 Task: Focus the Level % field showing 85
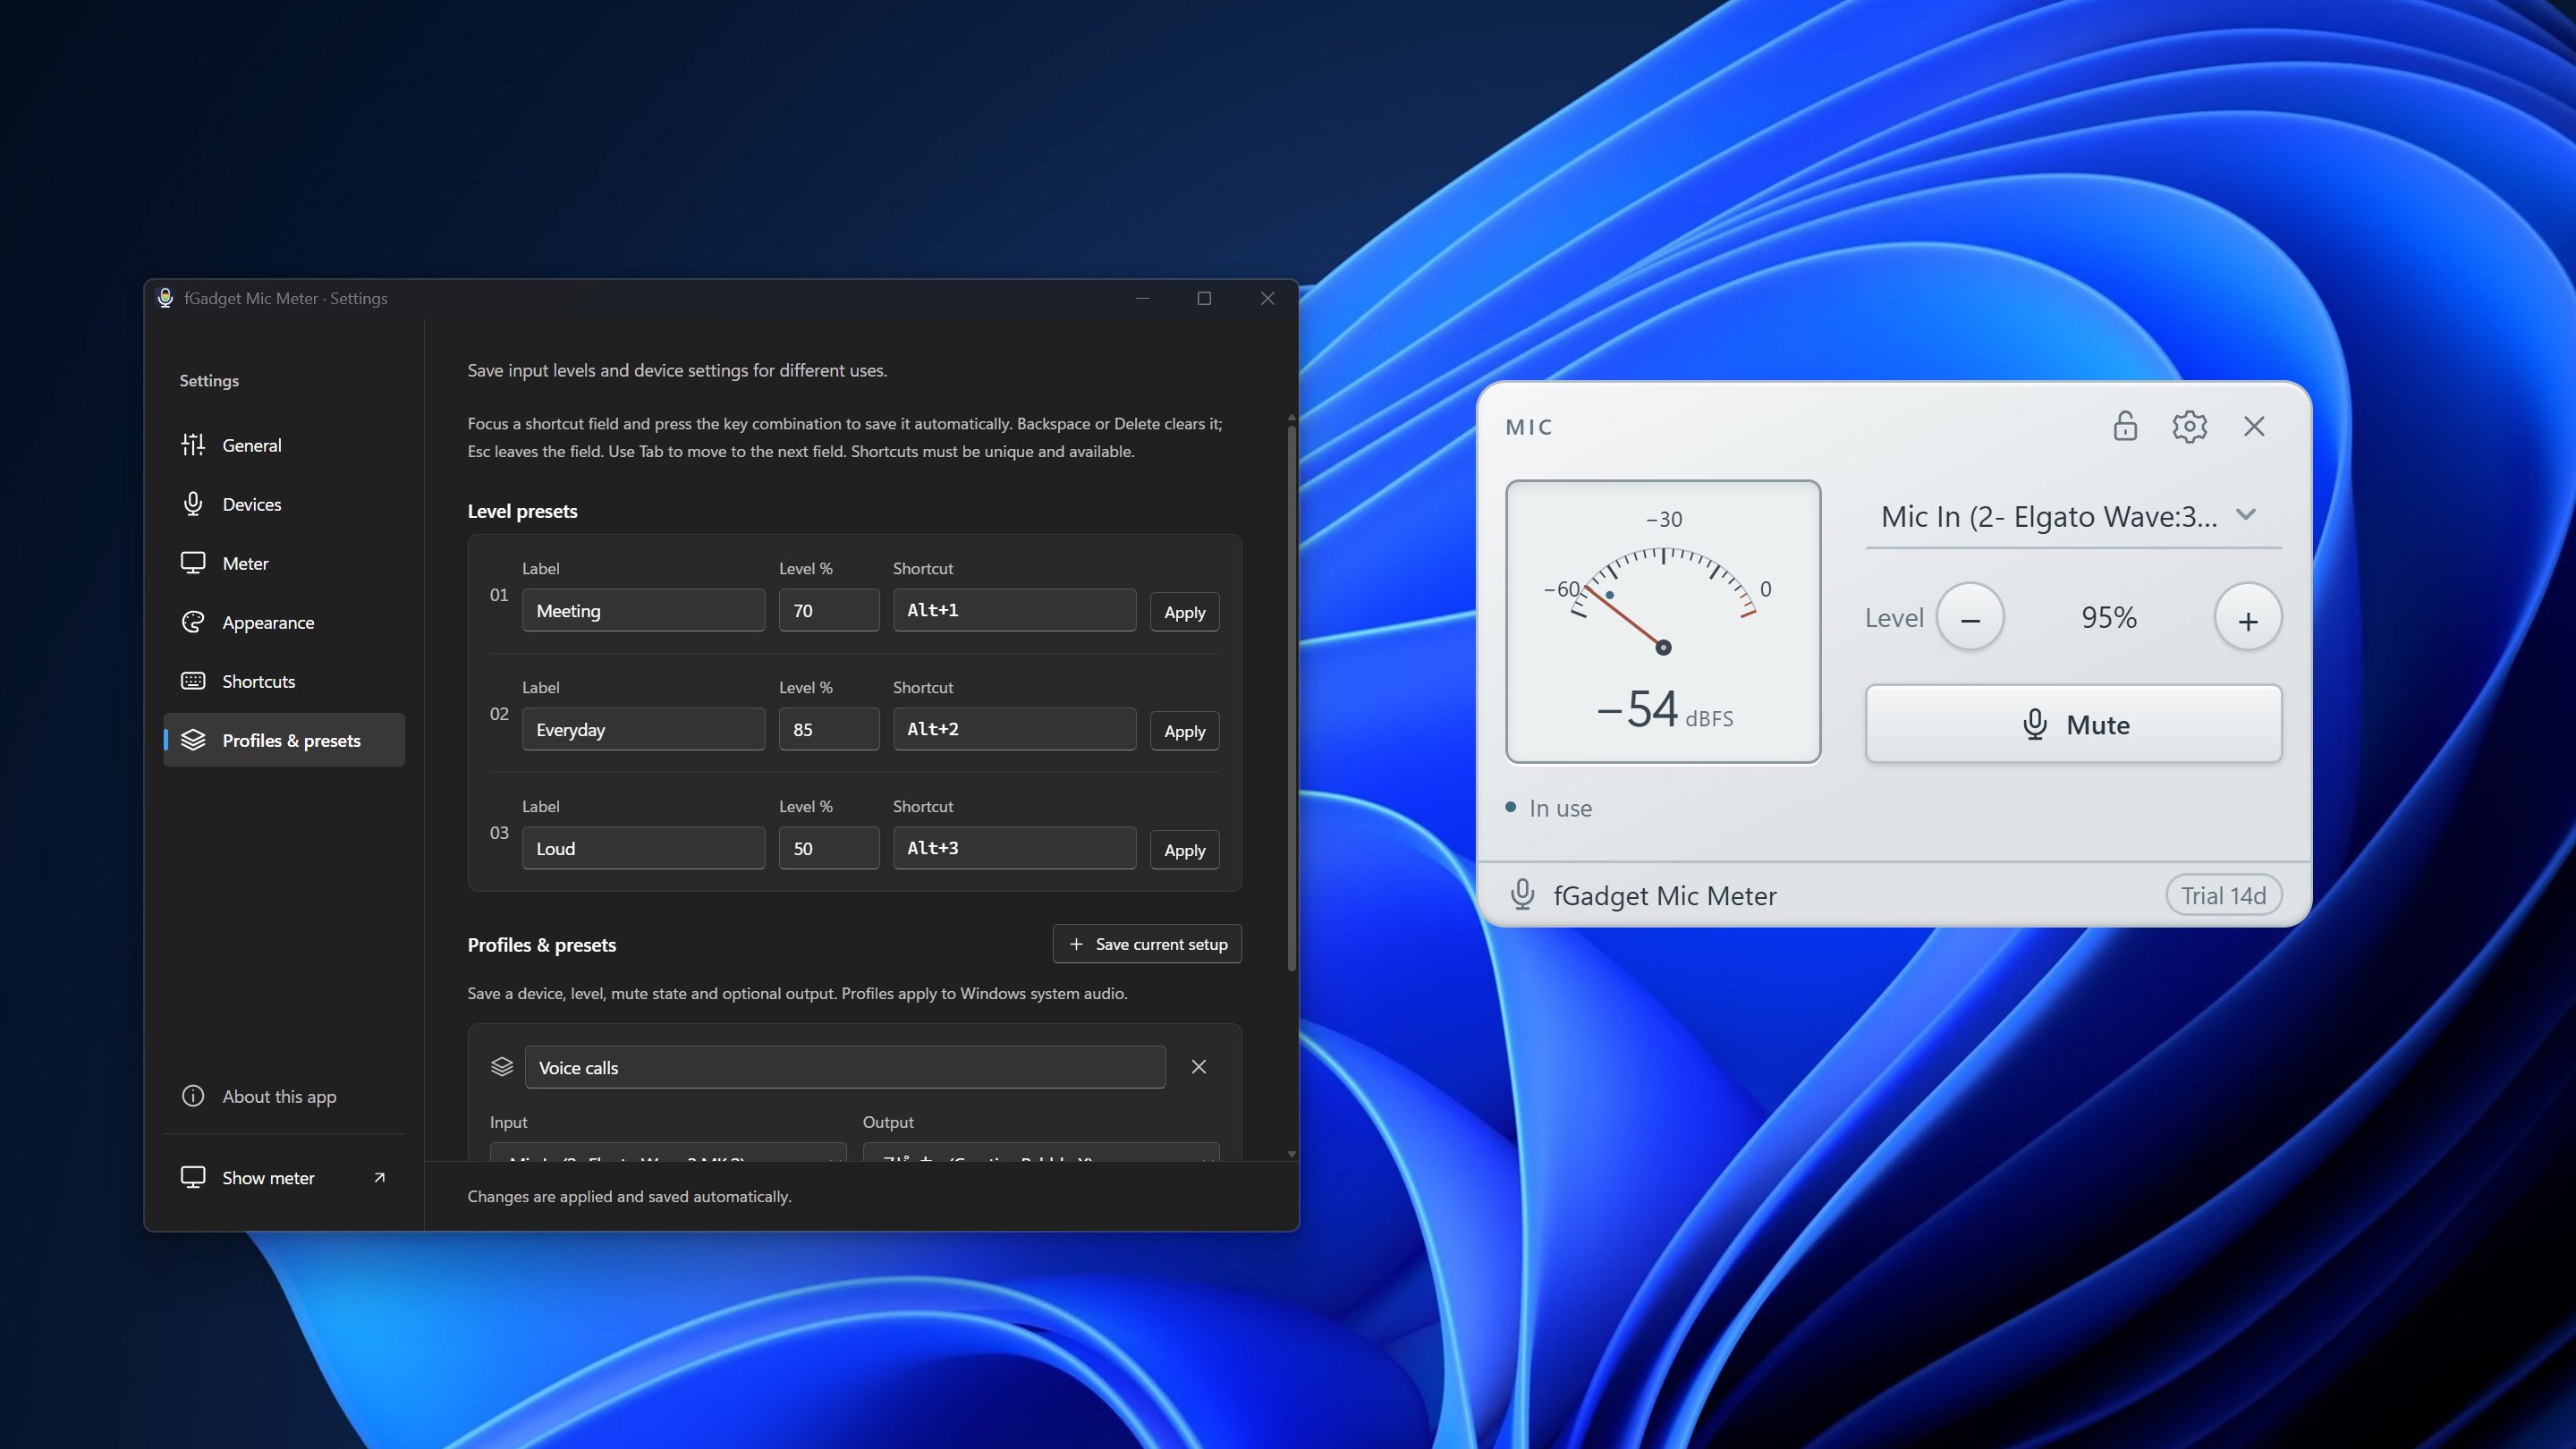coord(829,729)
